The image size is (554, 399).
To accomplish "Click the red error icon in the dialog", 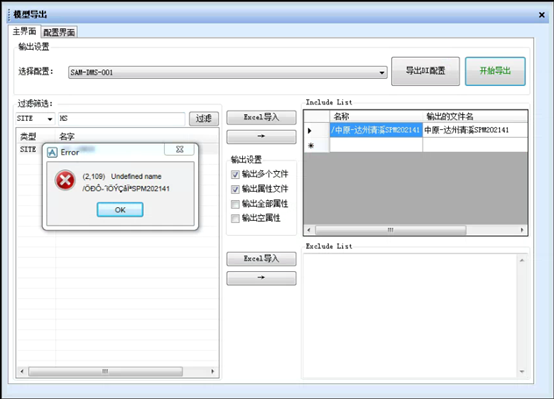I will coord(65,180).
